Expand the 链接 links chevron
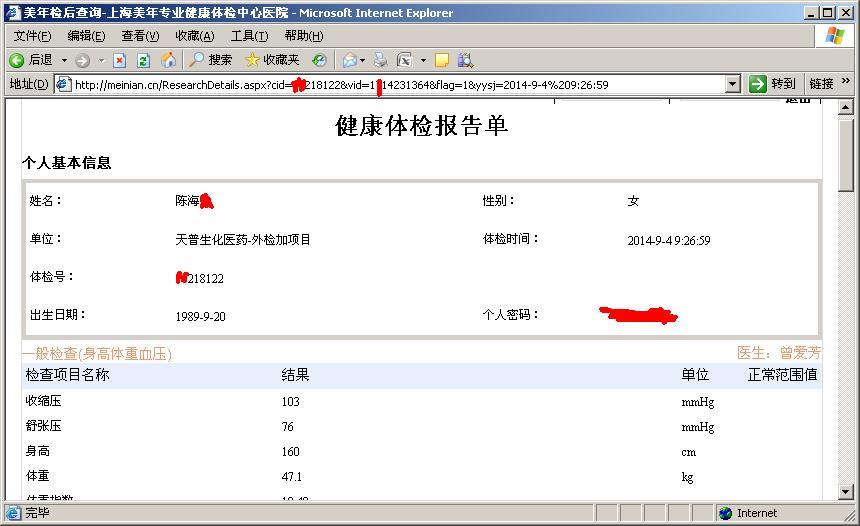This screenshot has height=526, width=860. point(846,81)
